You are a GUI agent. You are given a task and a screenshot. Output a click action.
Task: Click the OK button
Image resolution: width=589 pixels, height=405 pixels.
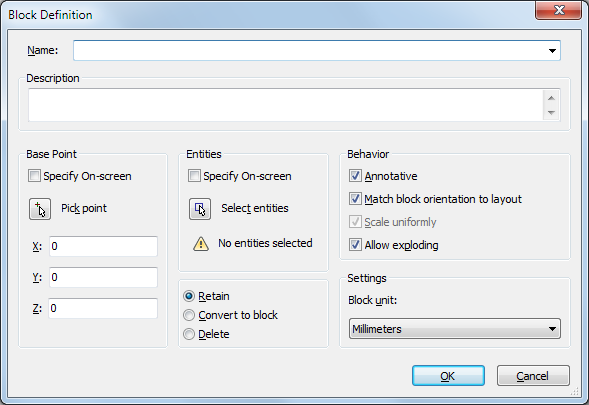pos(448,376)
